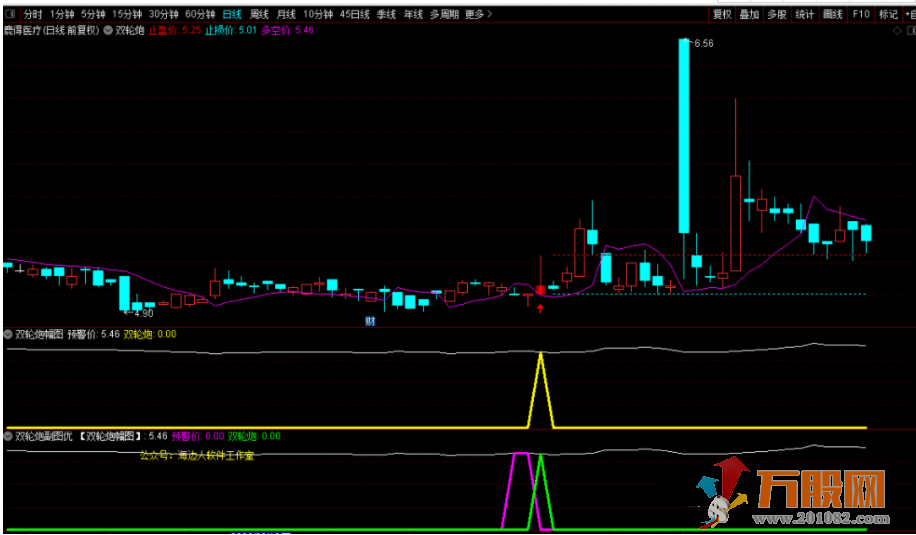Select the 5分钟 period tab
The height and width of the screenshot is (535, 916).
pos(93,14)
